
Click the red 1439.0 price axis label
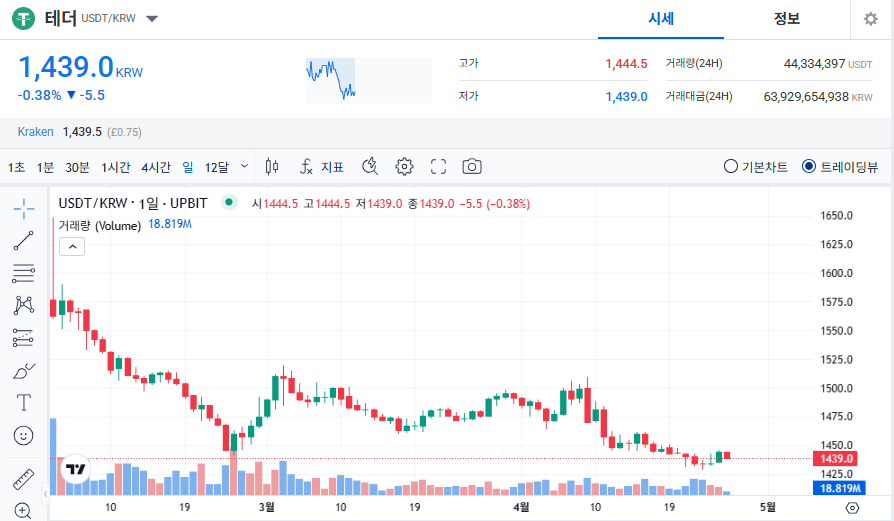(836, 458)
